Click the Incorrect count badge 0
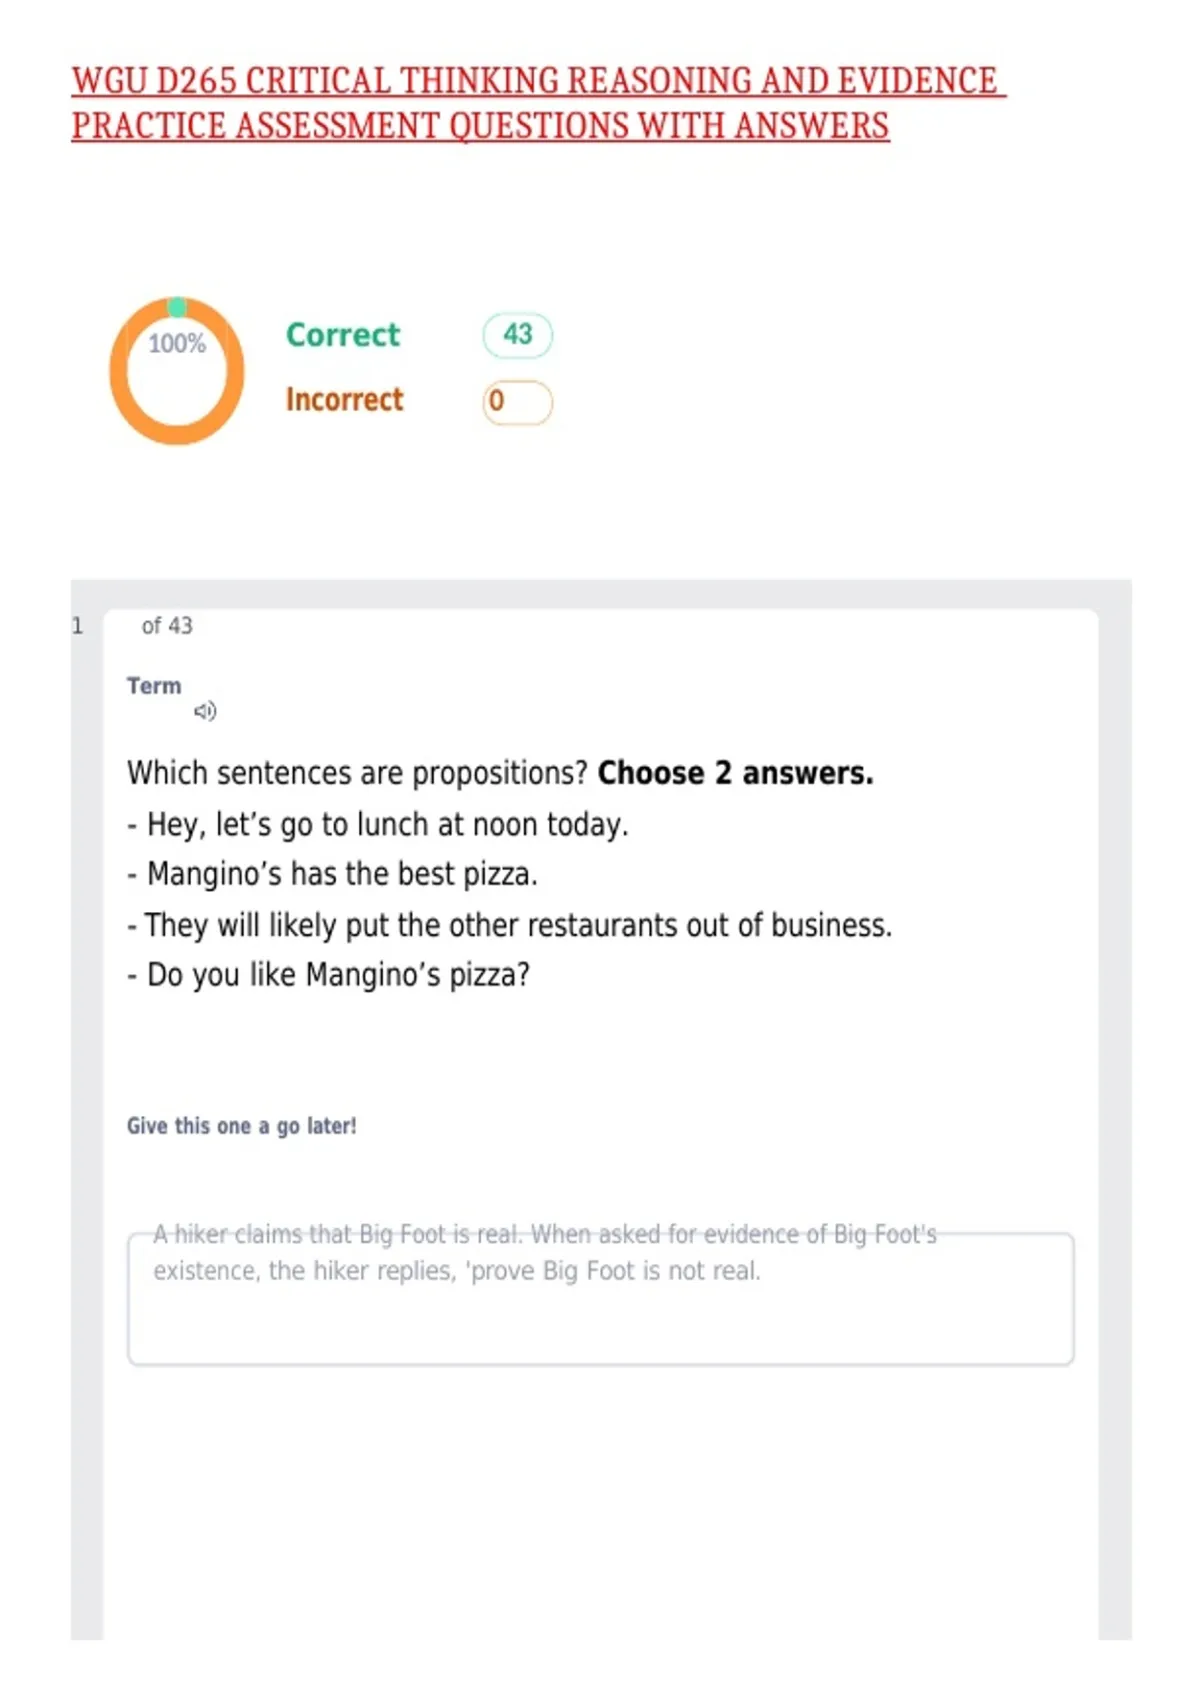Image resolution: width=1200 pixels, height=1700 pixels. point(517,402)
